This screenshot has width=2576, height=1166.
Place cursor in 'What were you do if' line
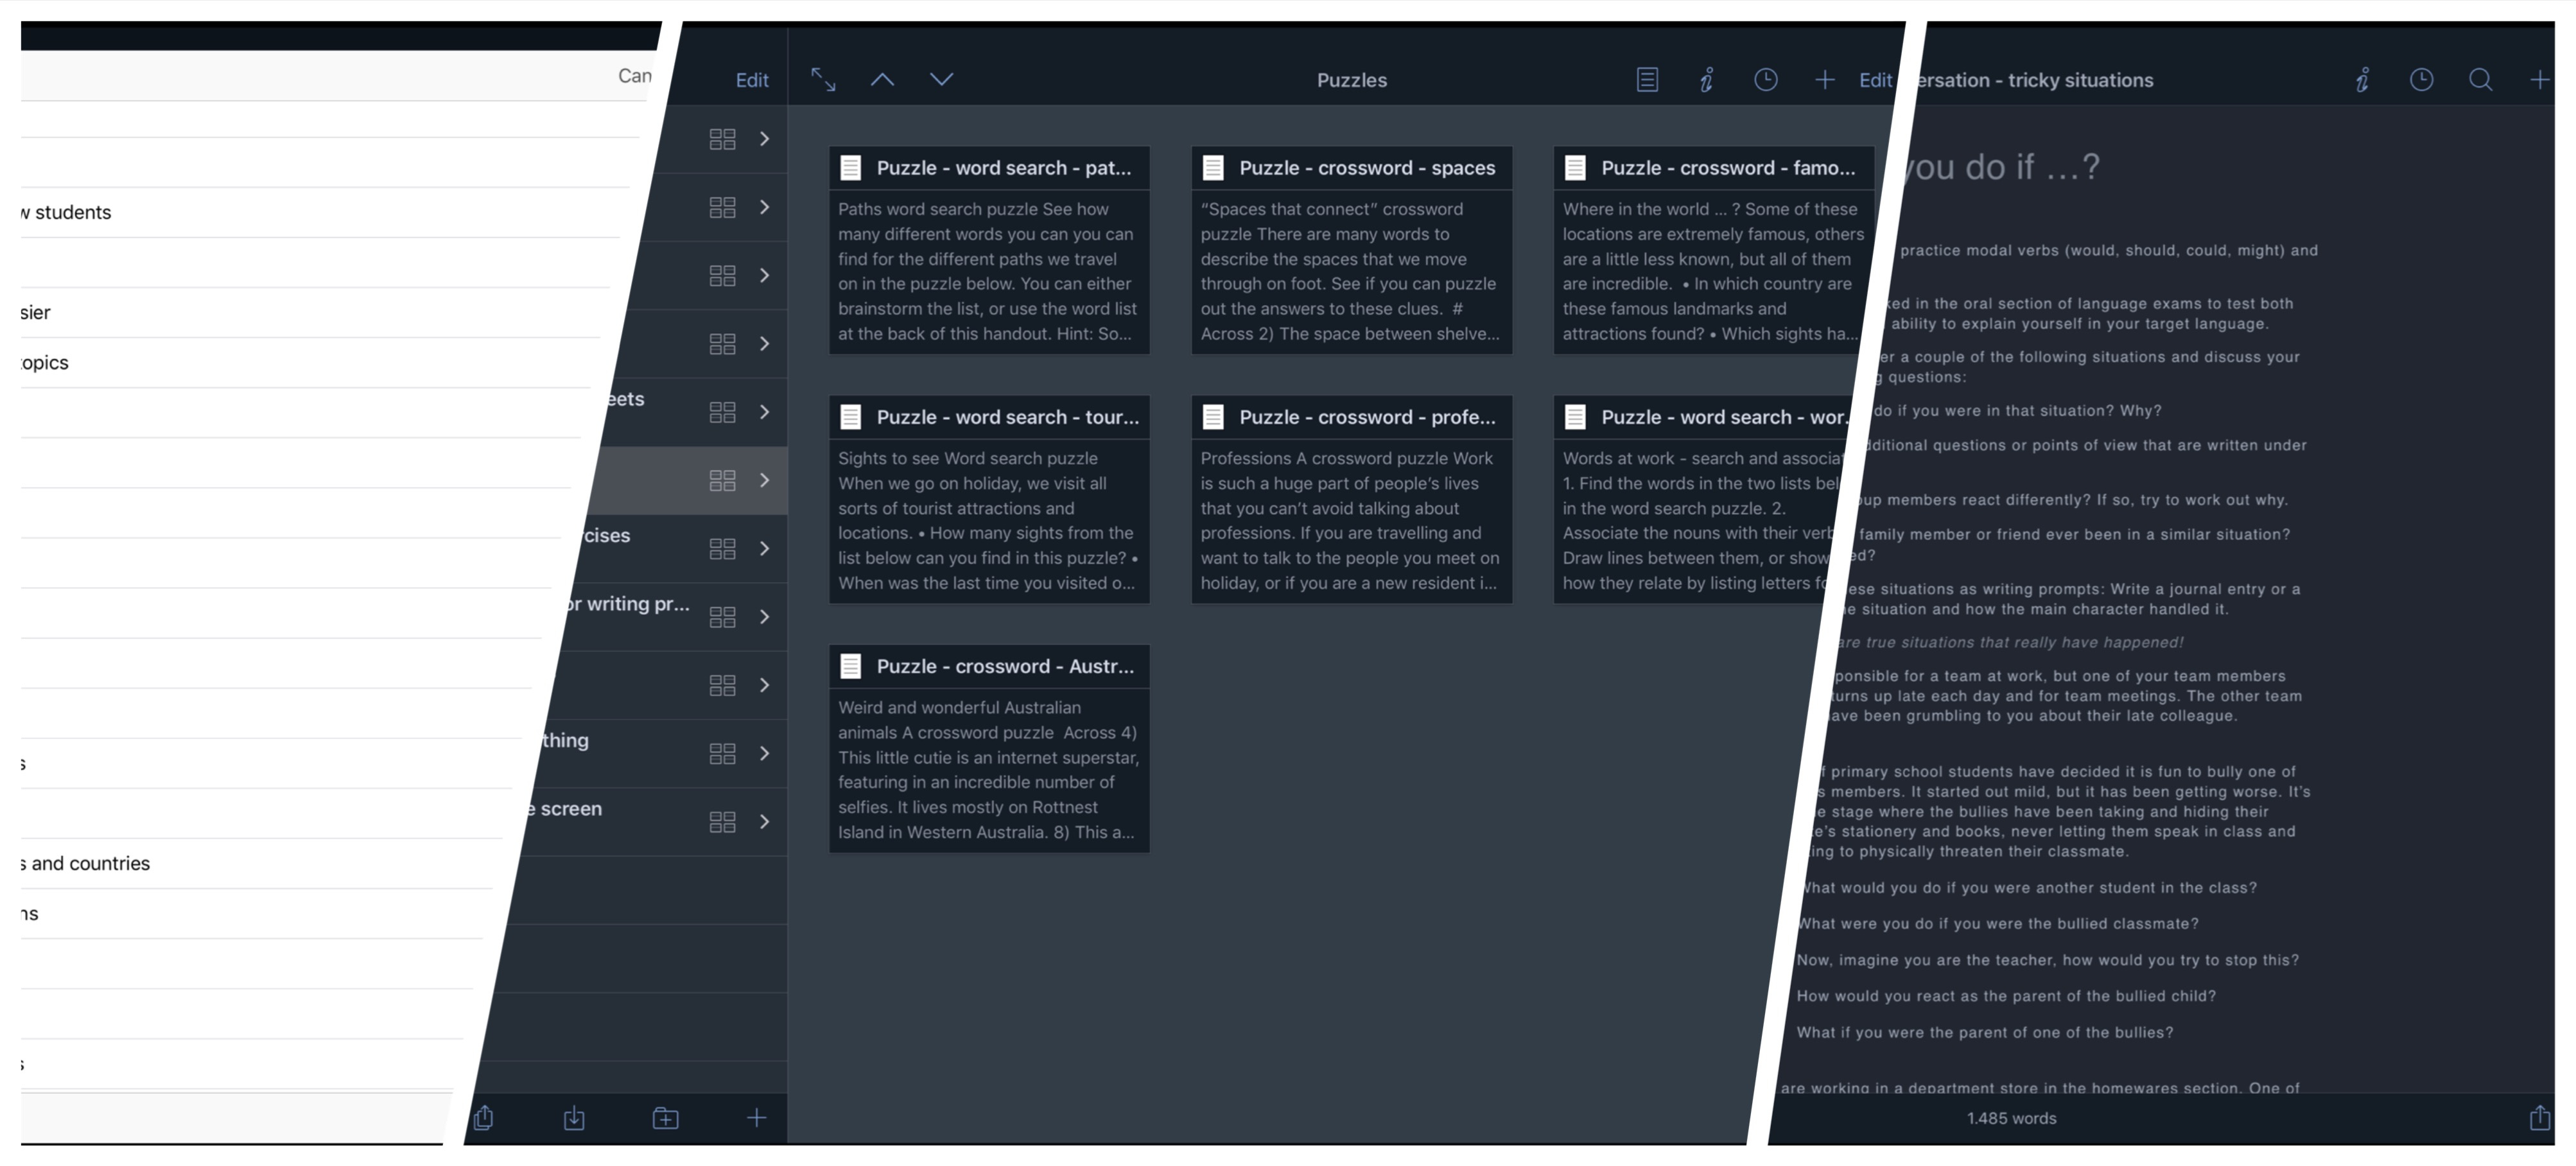tap(1997, 924)
